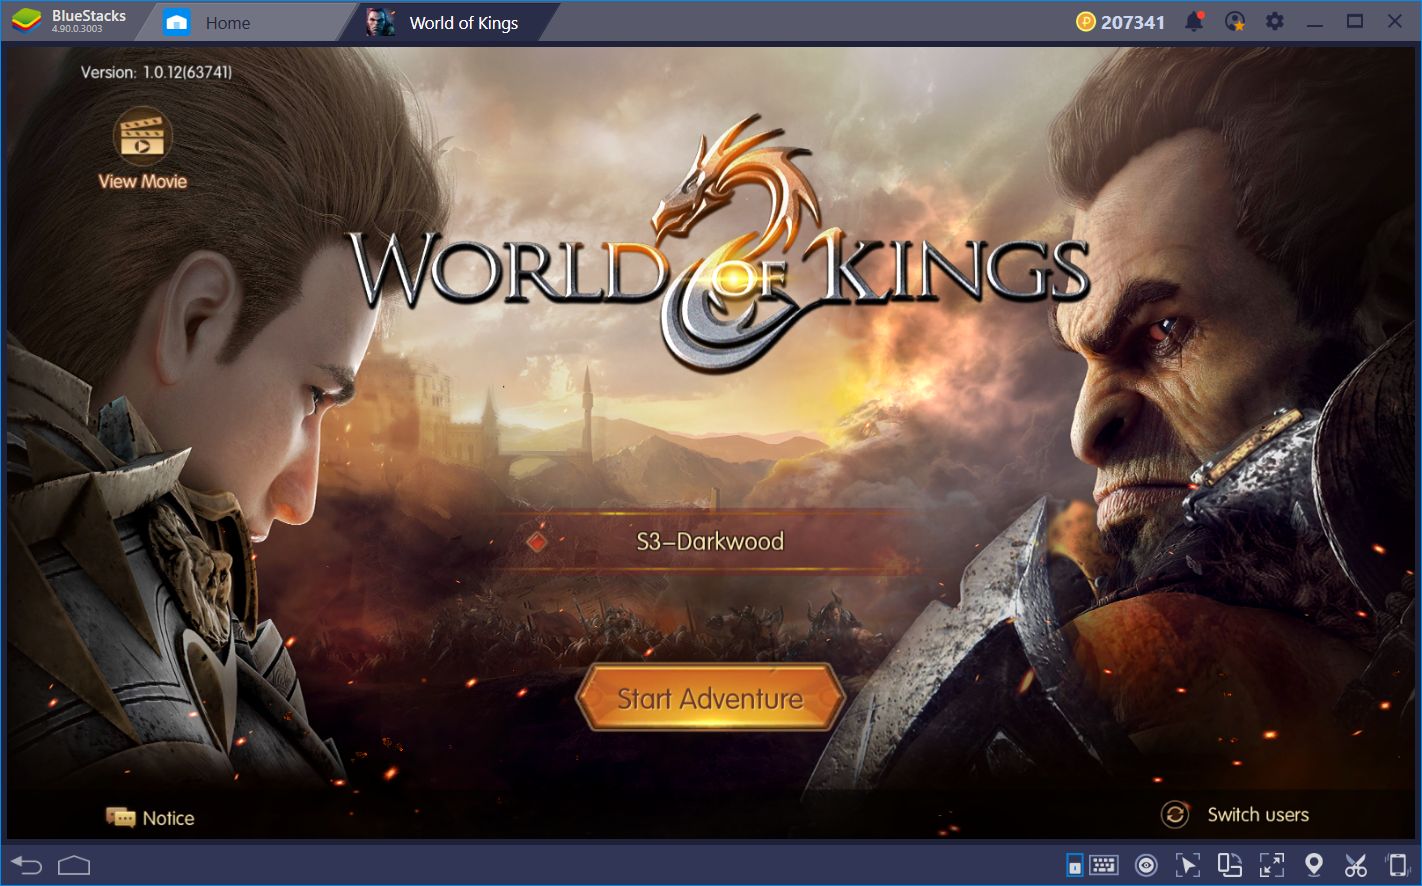The height and width of the screenshot is (886, 1422).
Task: Enter fullscreen mode with arrows icon
Action: point(1272,865)
